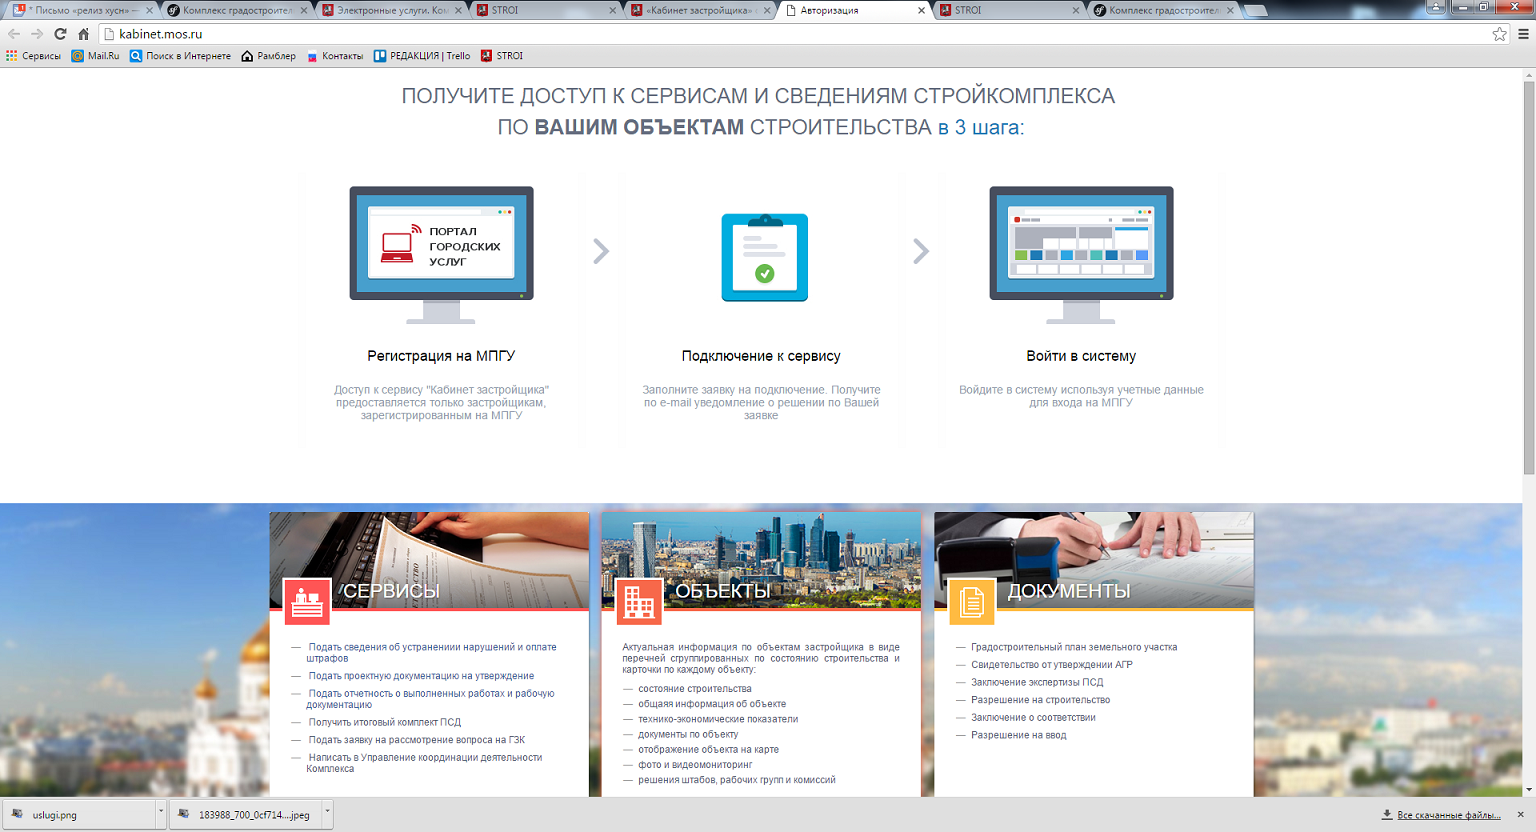Switch to the «Кабинет застройщика» tab

pyautogui.click(x=698, y=10)
